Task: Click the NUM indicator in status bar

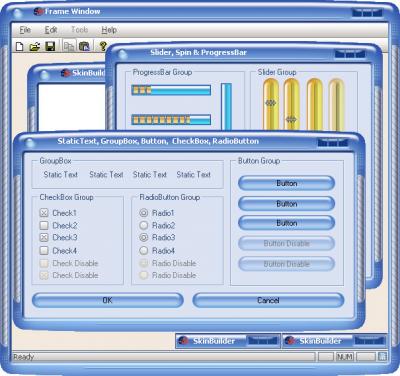Action: pos(345,357)
